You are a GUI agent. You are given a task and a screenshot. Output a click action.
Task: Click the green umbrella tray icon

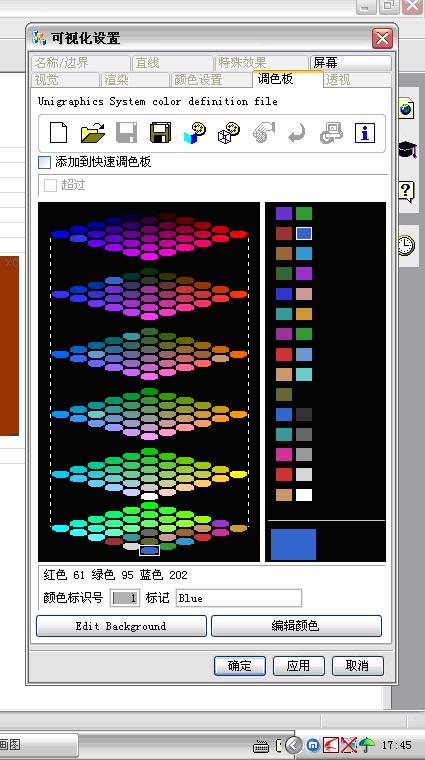pyautogui.click(x=367, y=745)
